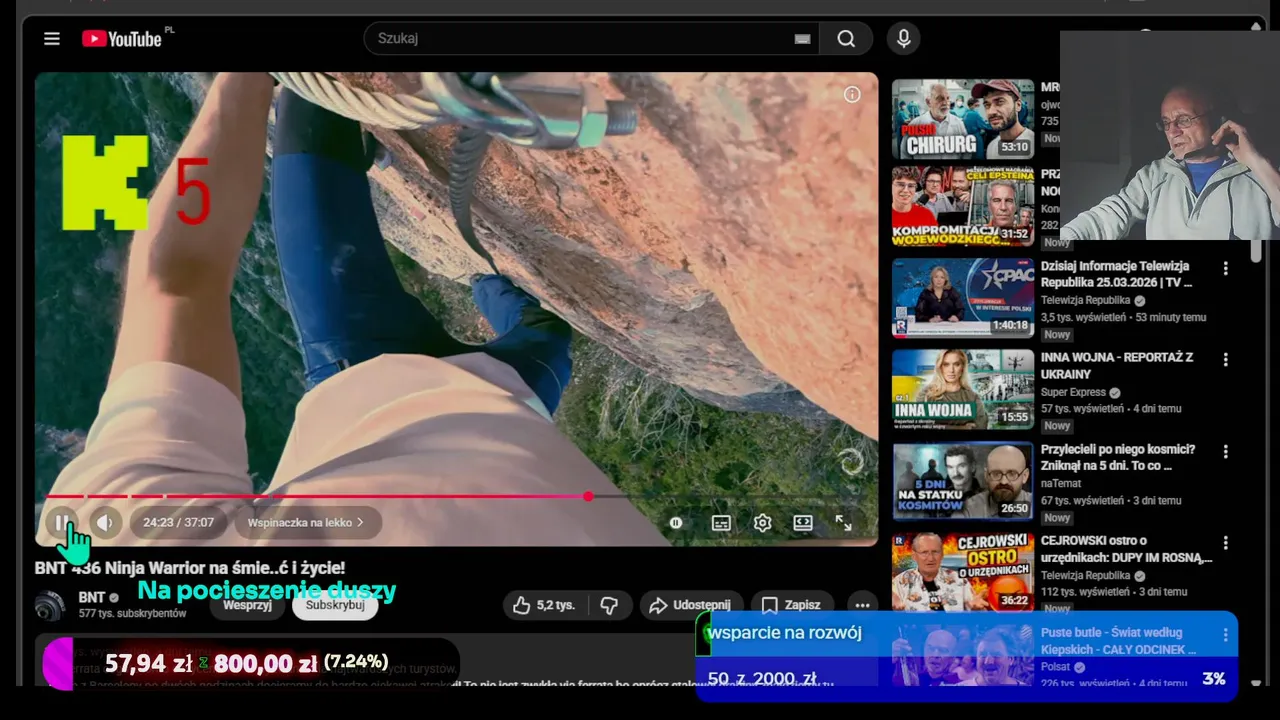Click the magnifier search button
This screenshot has width=1280, height=720.
click(x=846, y=39)
